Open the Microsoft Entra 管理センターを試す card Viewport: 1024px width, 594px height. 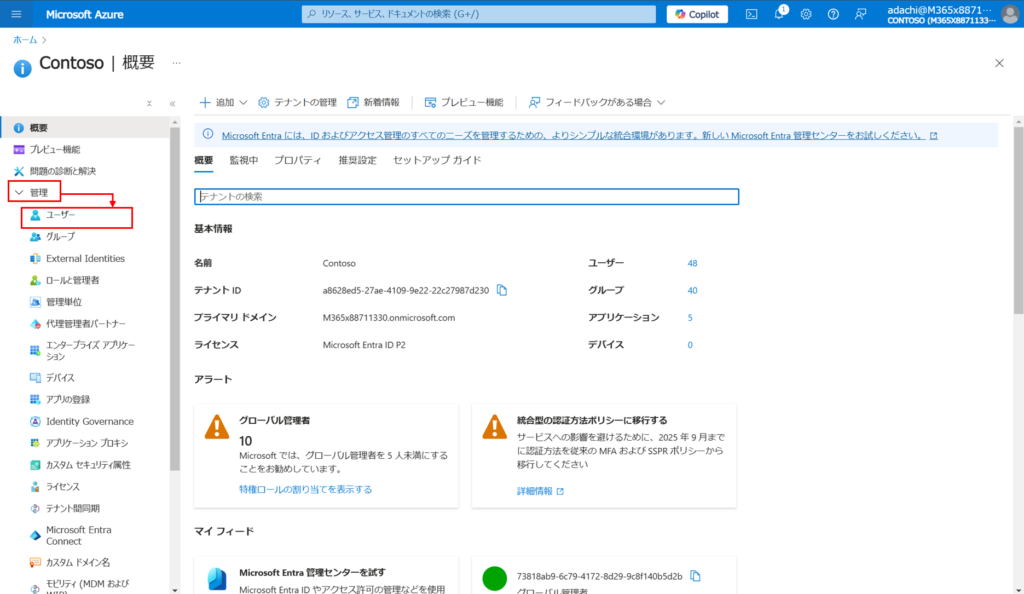point(326,576)
